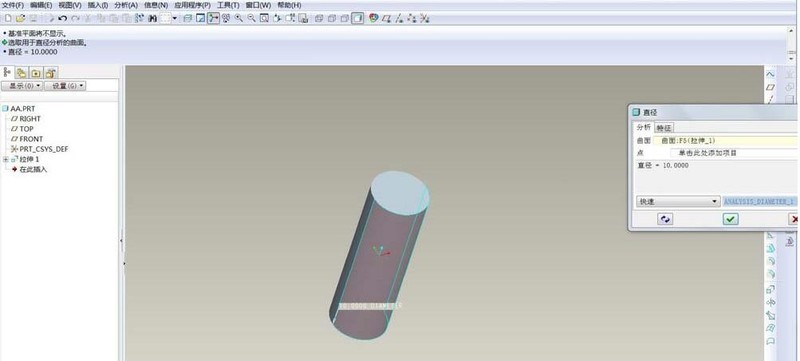Open the 分析(A) menu
Viewport: 800px width, 361px height.
[x=126, y=5]
